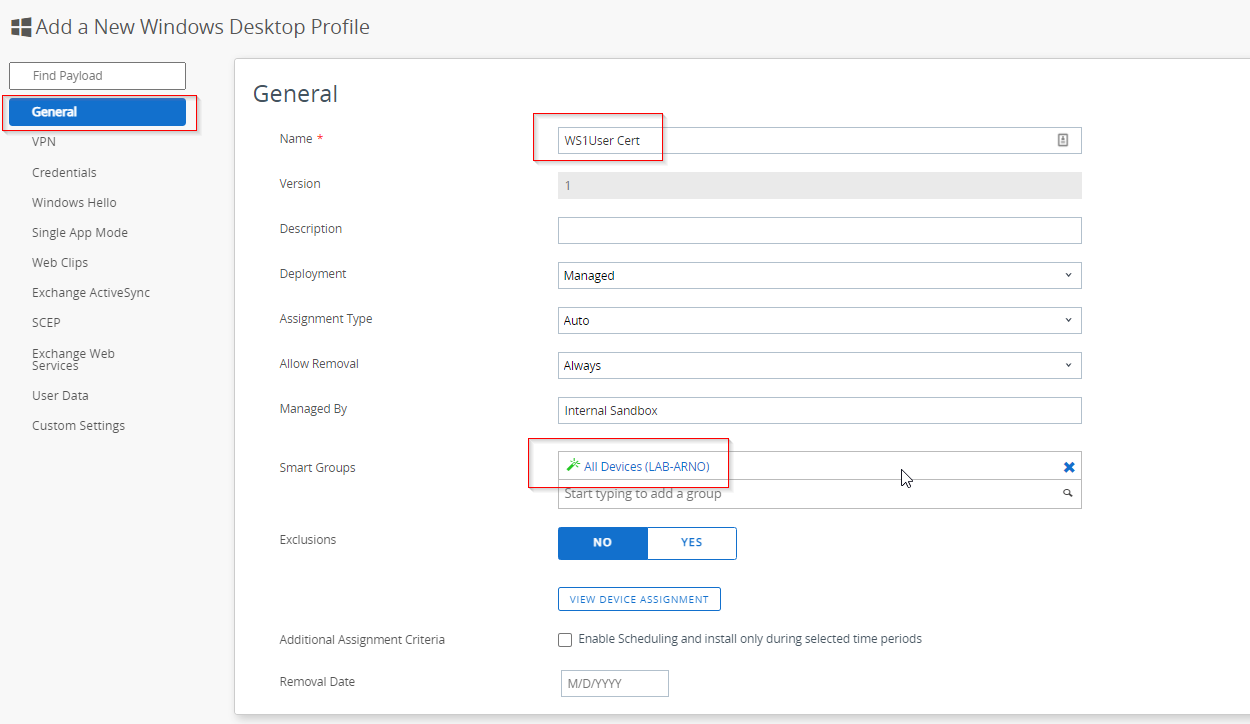Click the Find Payload search box
Image resolution: width=1250 pixels, height=724 pixels.
tap(97, 75)
